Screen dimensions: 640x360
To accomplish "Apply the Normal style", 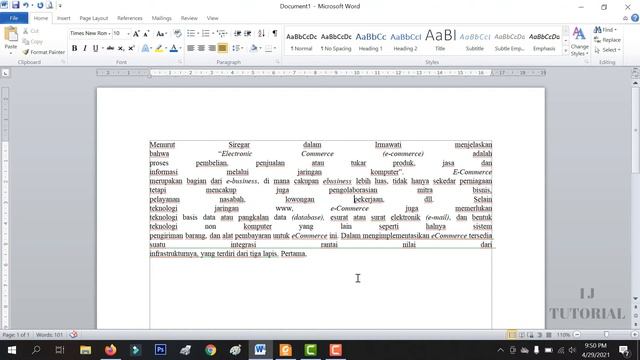I will tap(301, 42).
